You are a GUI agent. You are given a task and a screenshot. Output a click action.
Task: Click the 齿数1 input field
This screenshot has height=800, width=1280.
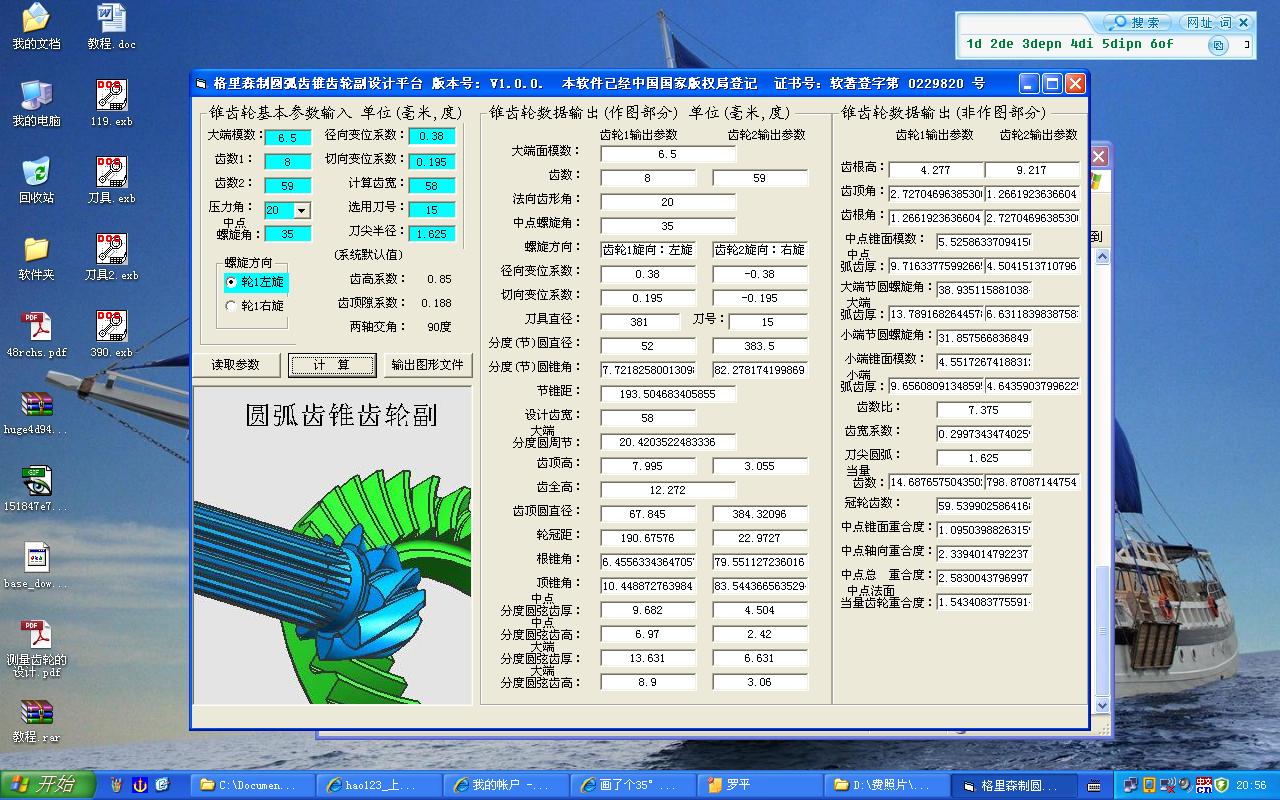pyautogui.click(x=288, y=161)
